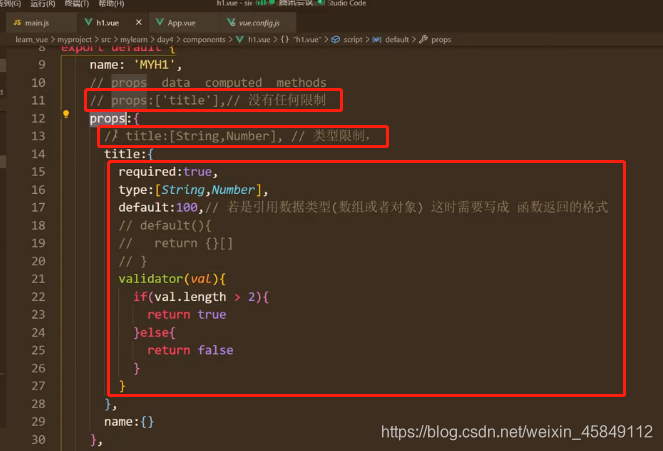Image resolution: width=663 pixels, height=451 pixels.
Task: Click 'if(val.length > 2){' code text
Action: [x=201, y=297]
